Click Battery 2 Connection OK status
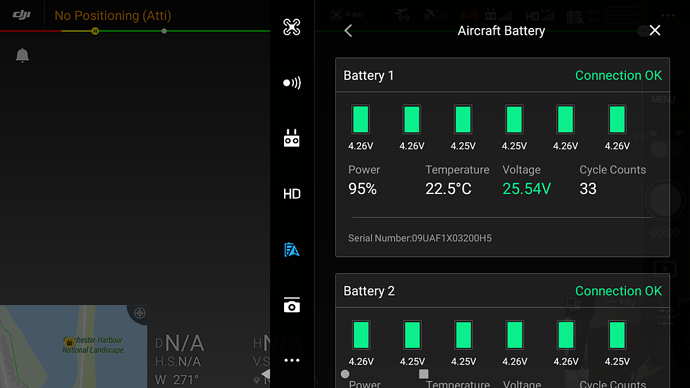Viewport: 690px width, 388px height. tap(618, 291)
